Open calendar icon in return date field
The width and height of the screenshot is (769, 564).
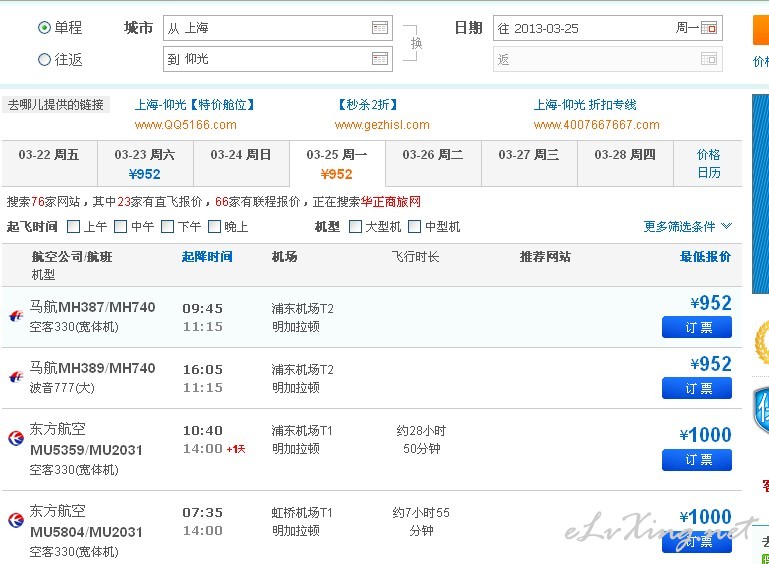709,59
